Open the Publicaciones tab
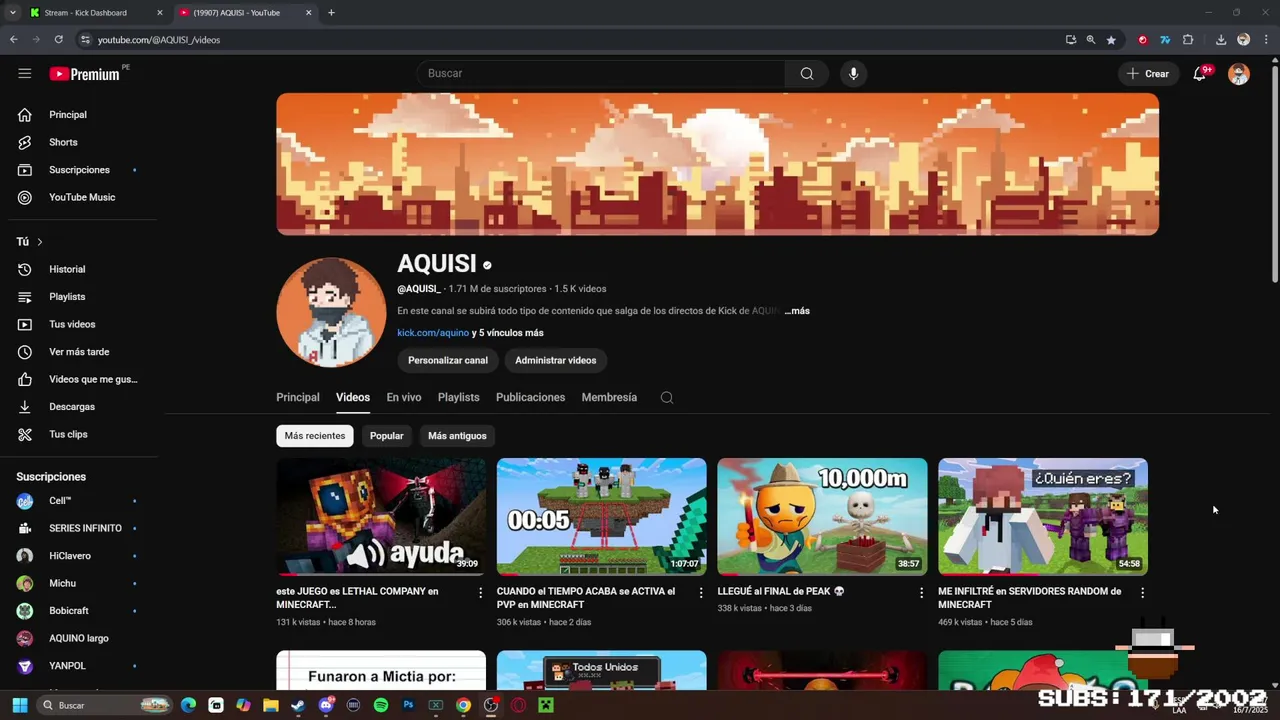 click(531, 398)
